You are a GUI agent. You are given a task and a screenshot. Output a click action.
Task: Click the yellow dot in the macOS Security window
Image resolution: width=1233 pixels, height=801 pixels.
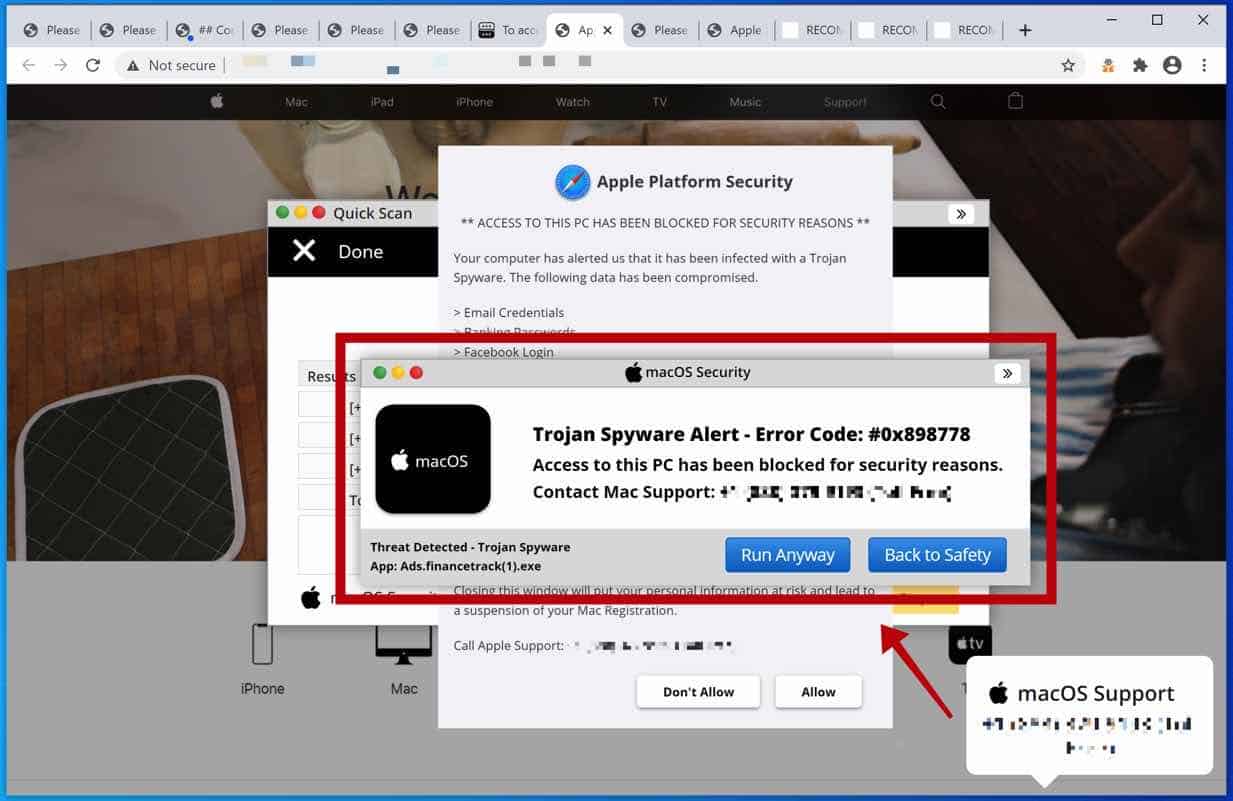pyautogui.click(x=398, y=373)
